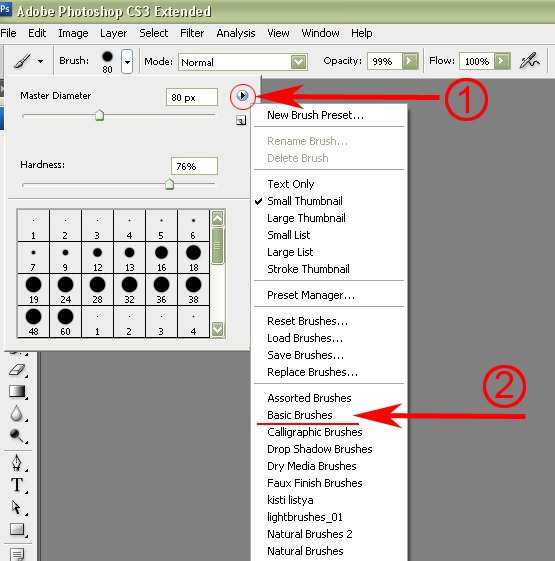Enable the Airbrush option icon

pyautogui.click(x=529, y=61)
